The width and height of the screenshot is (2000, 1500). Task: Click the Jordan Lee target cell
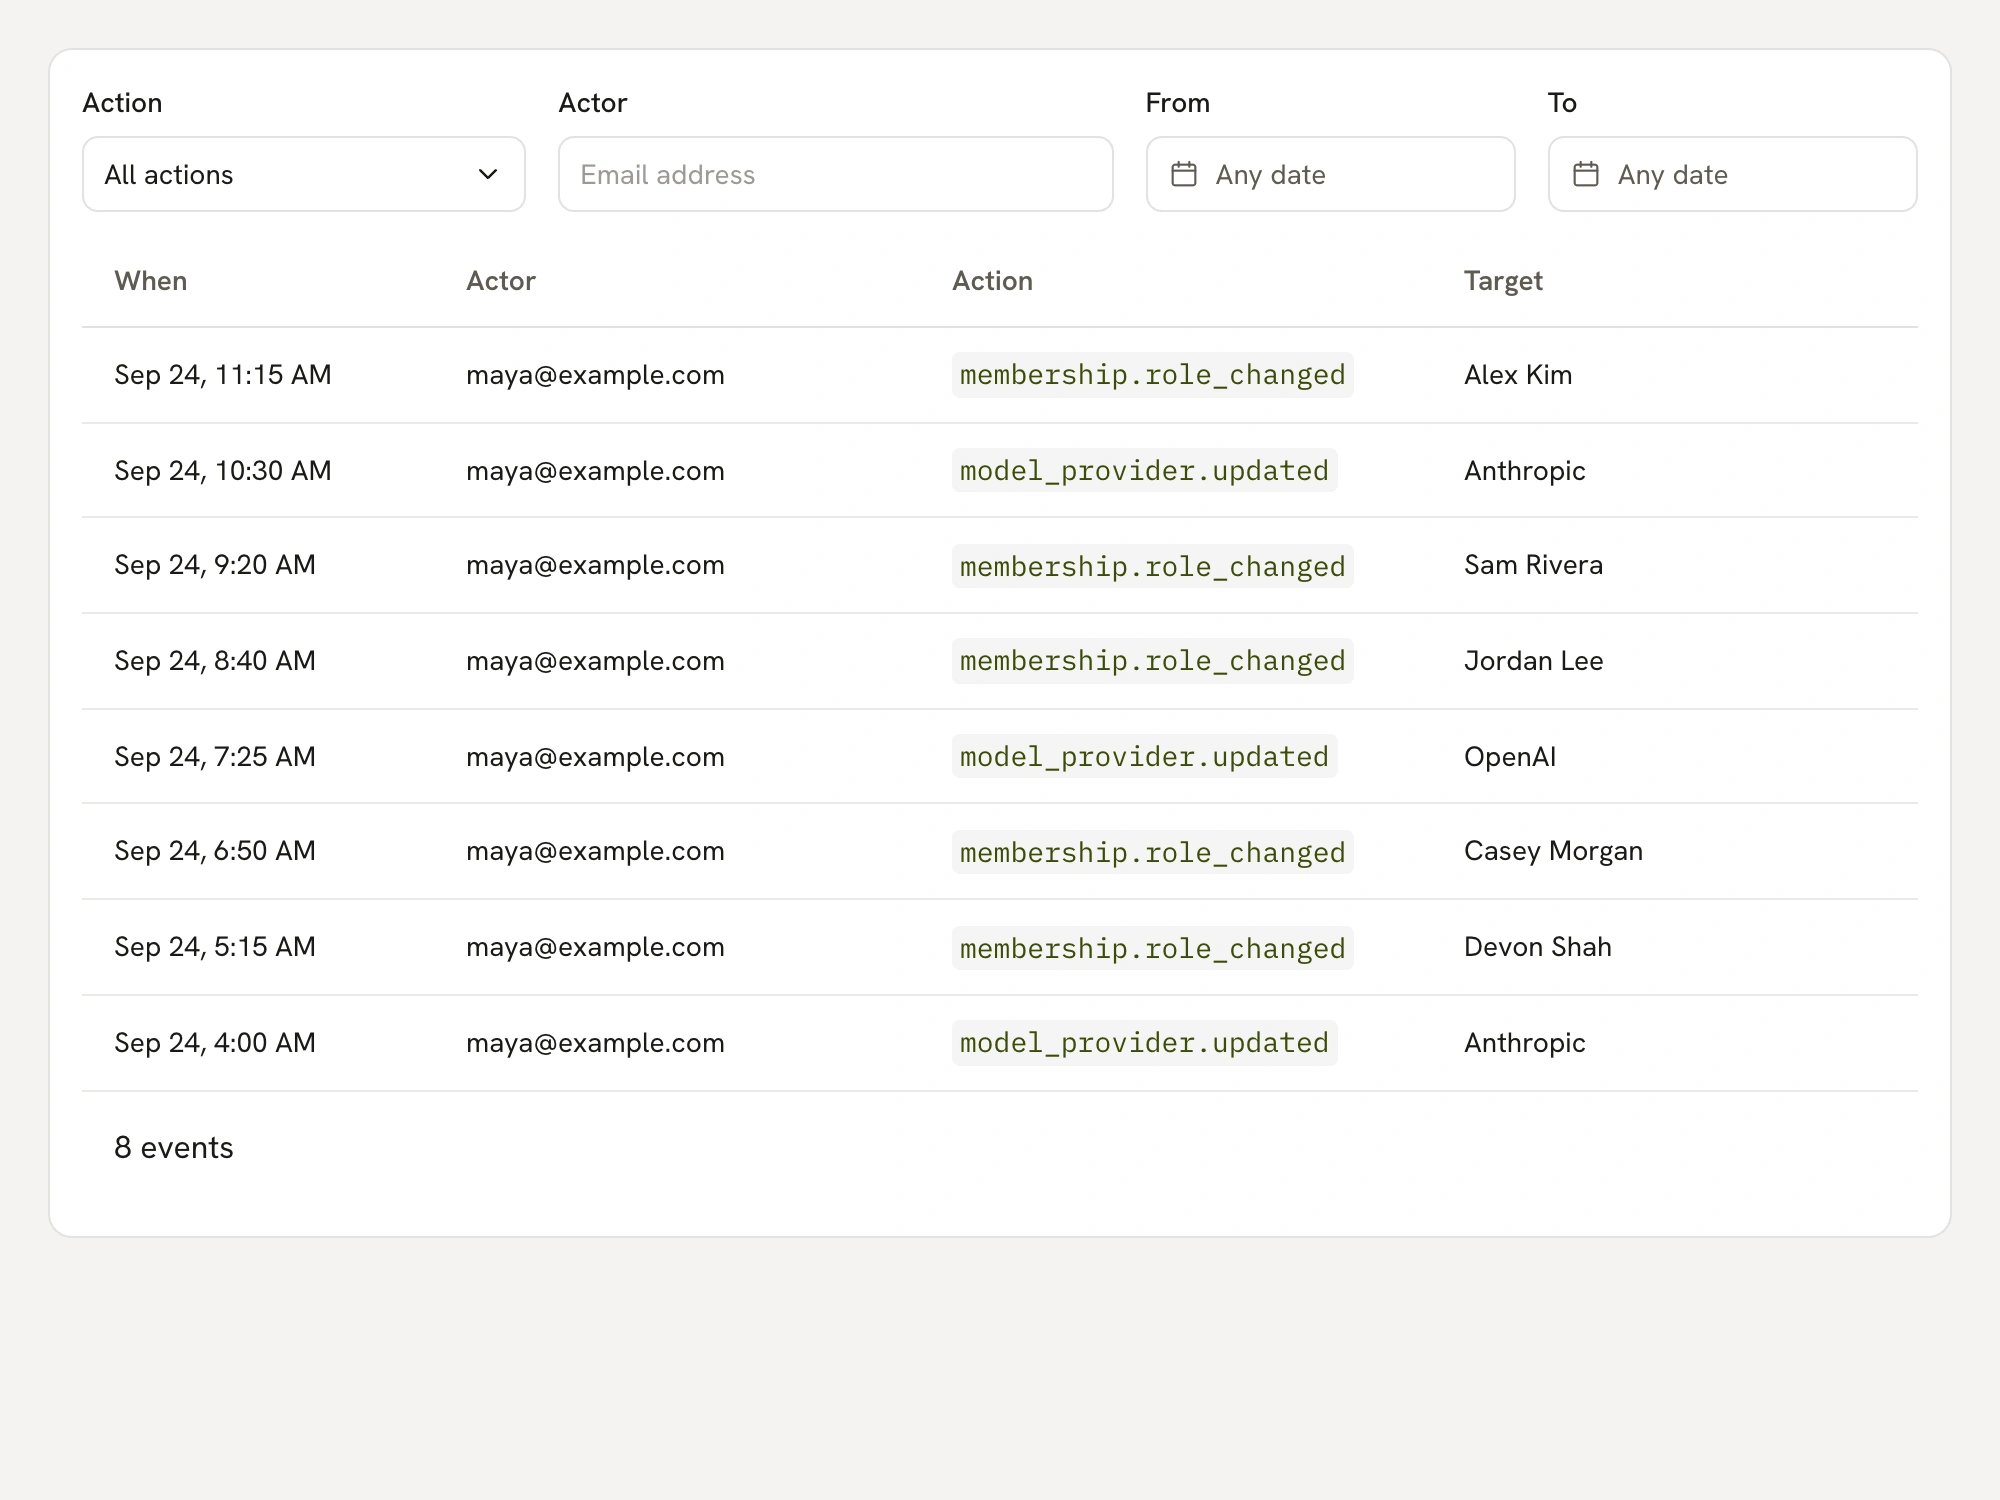coord(1533,661)
